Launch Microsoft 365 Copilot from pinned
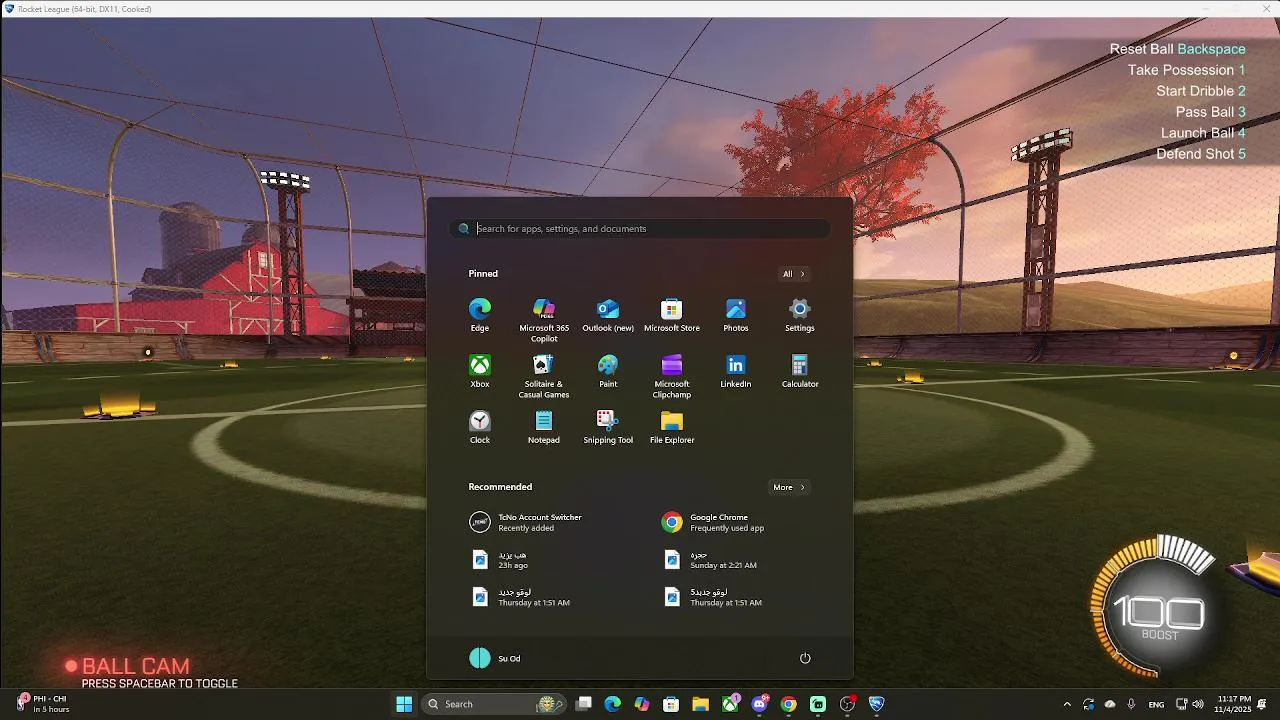 coord(544,320)
